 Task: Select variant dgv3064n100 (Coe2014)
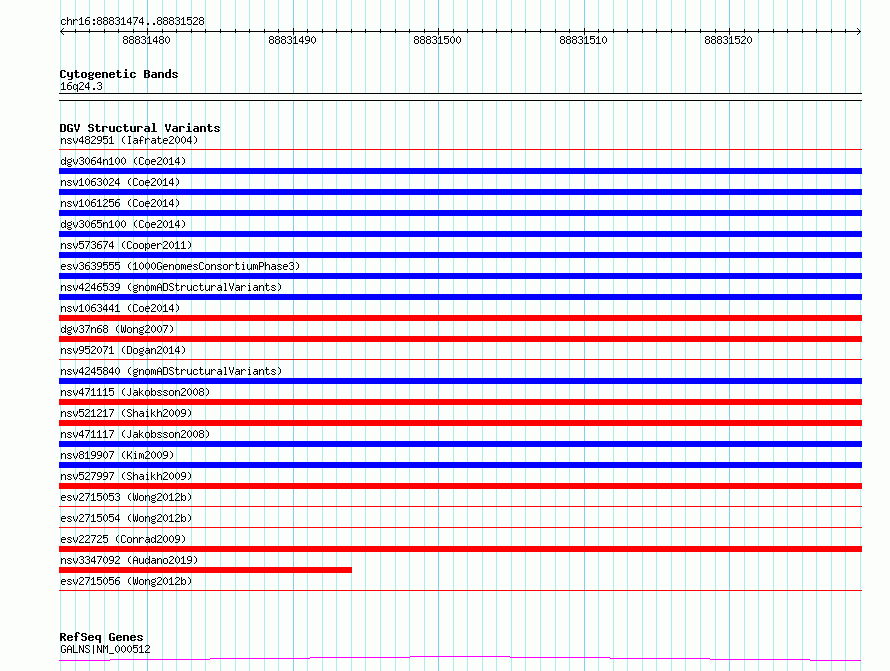coord(123,161)
